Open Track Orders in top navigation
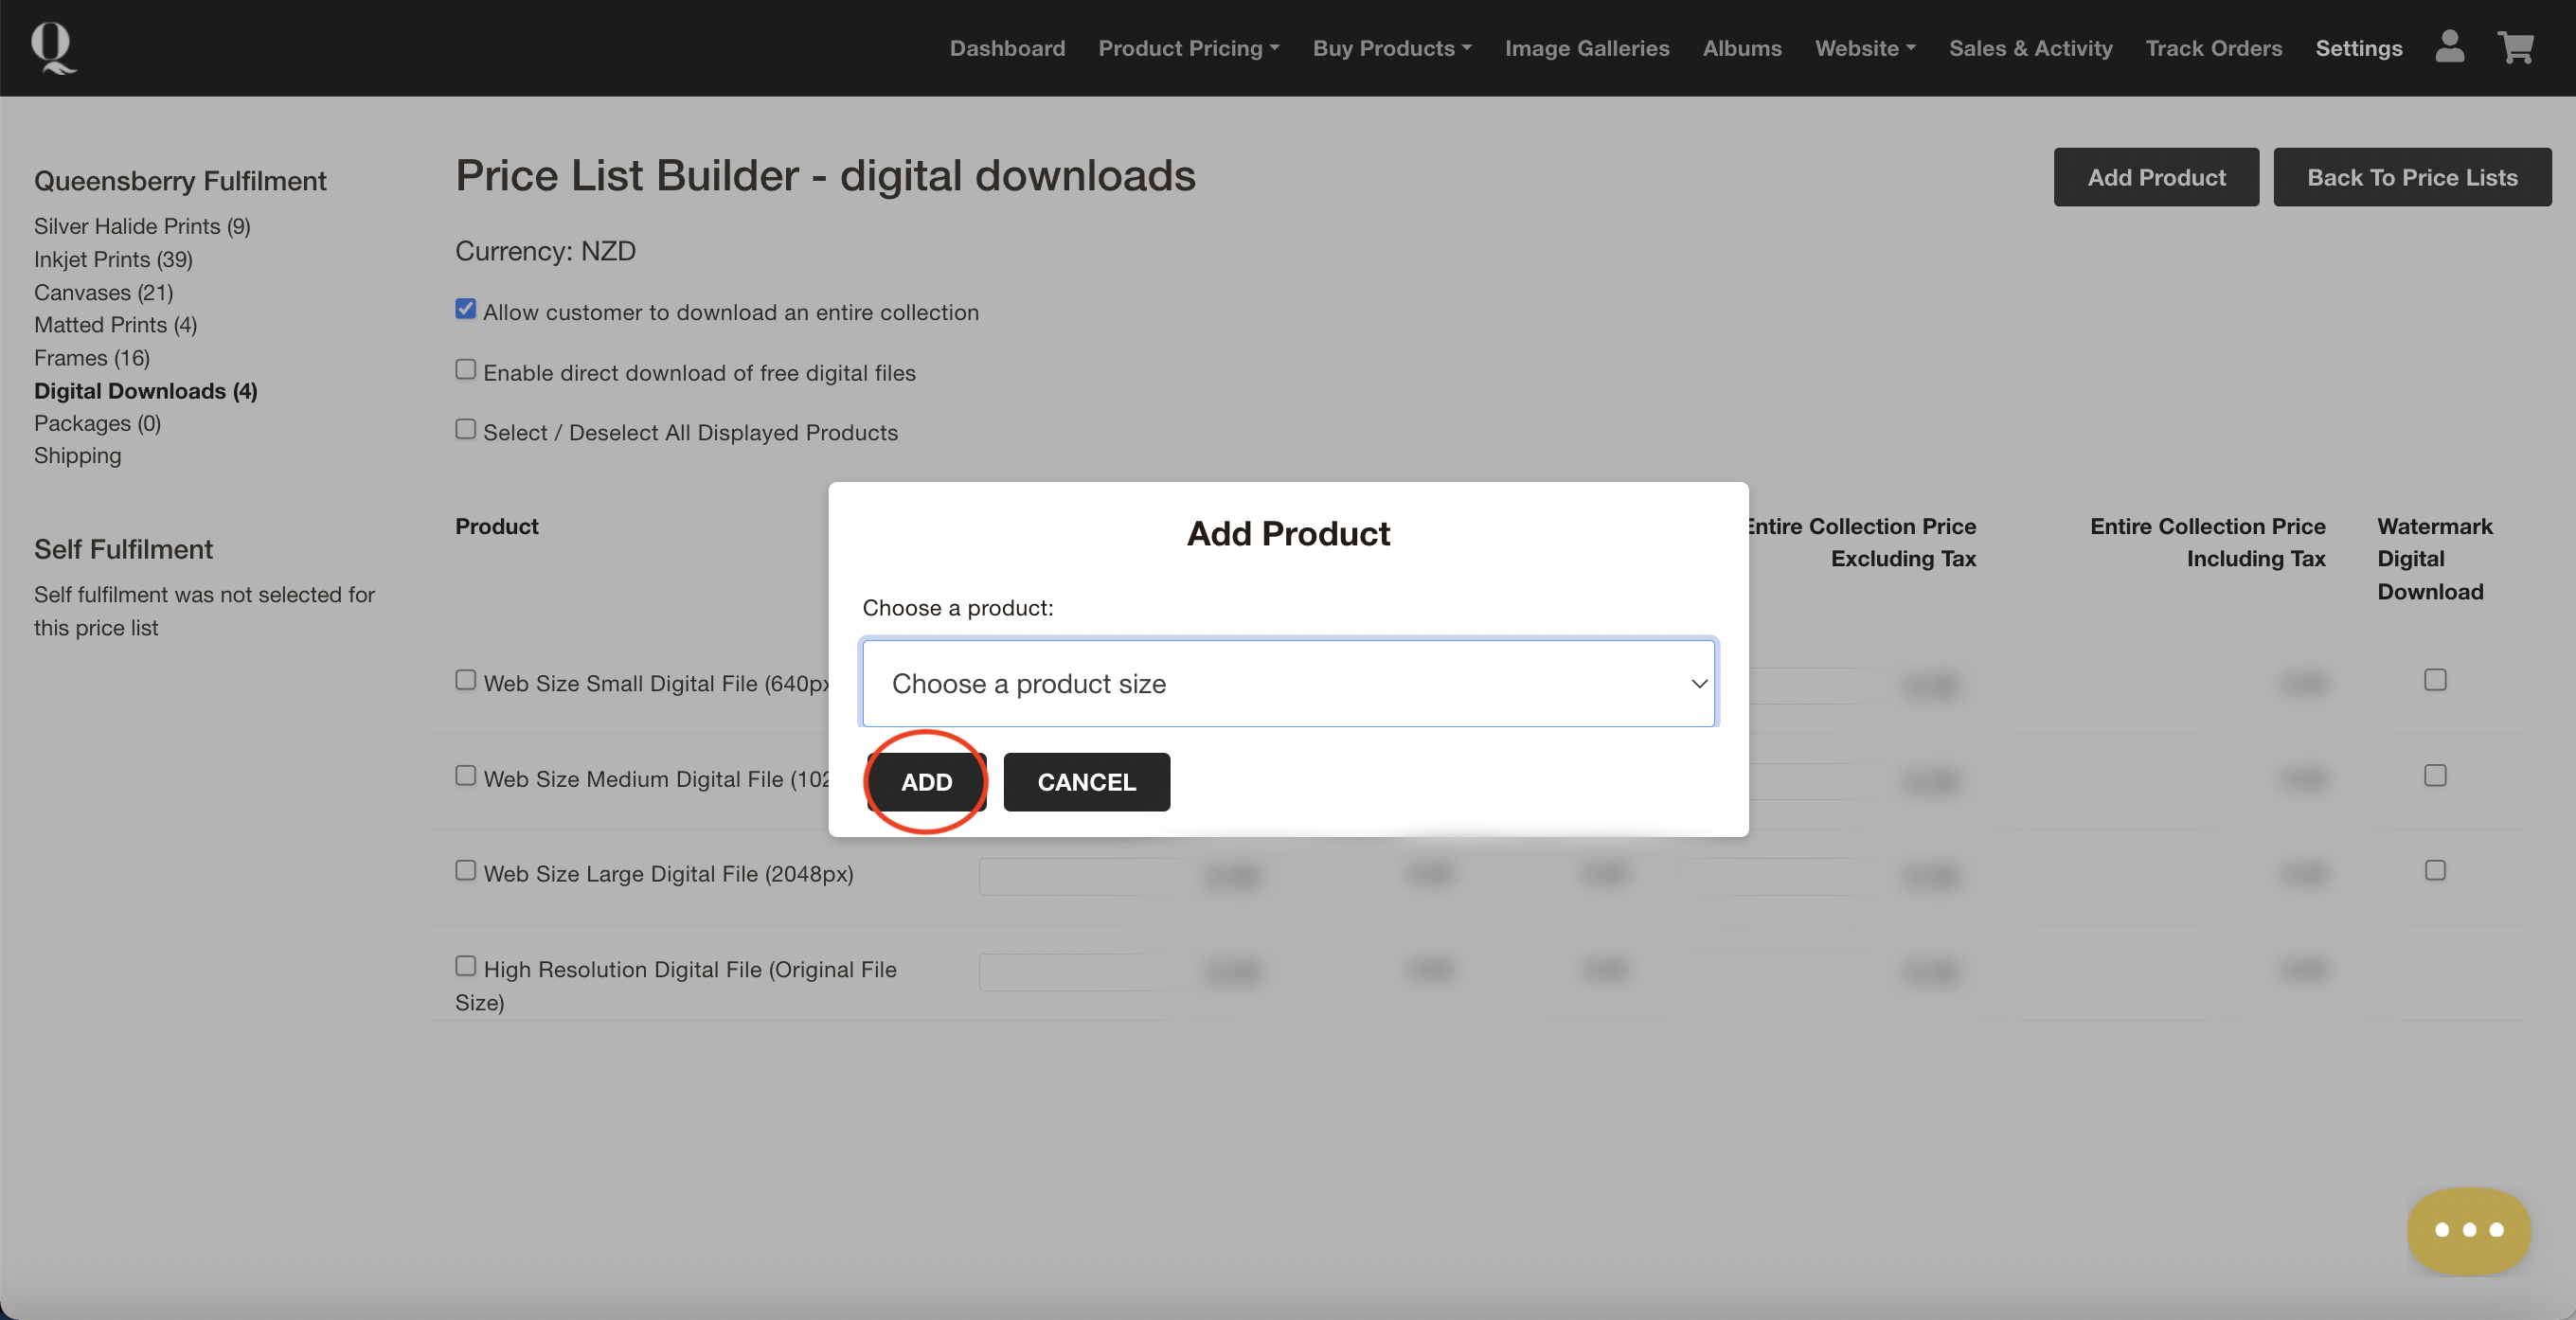 point(2213,48)
